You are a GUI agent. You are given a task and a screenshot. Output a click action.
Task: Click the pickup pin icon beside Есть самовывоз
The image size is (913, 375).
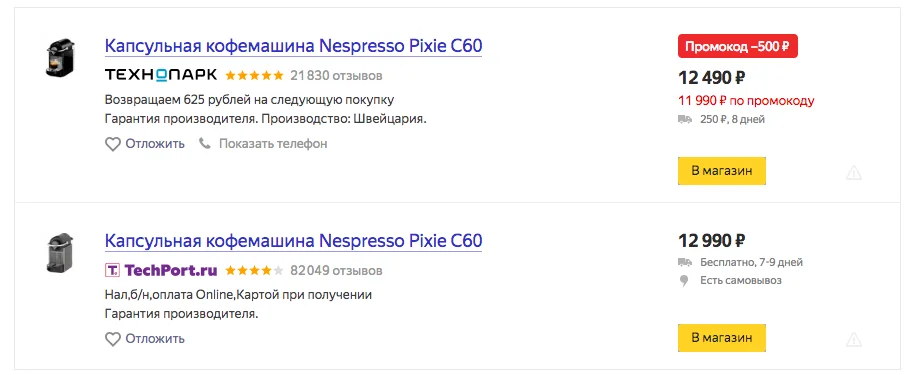click(684, 281)
